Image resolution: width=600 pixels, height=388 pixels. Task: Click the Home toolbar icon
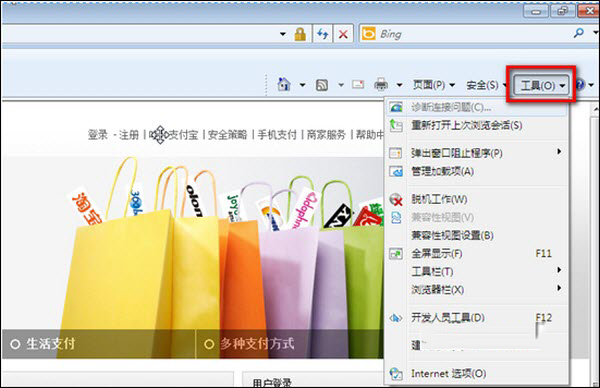pyautogui.click(x=284, y=85)
